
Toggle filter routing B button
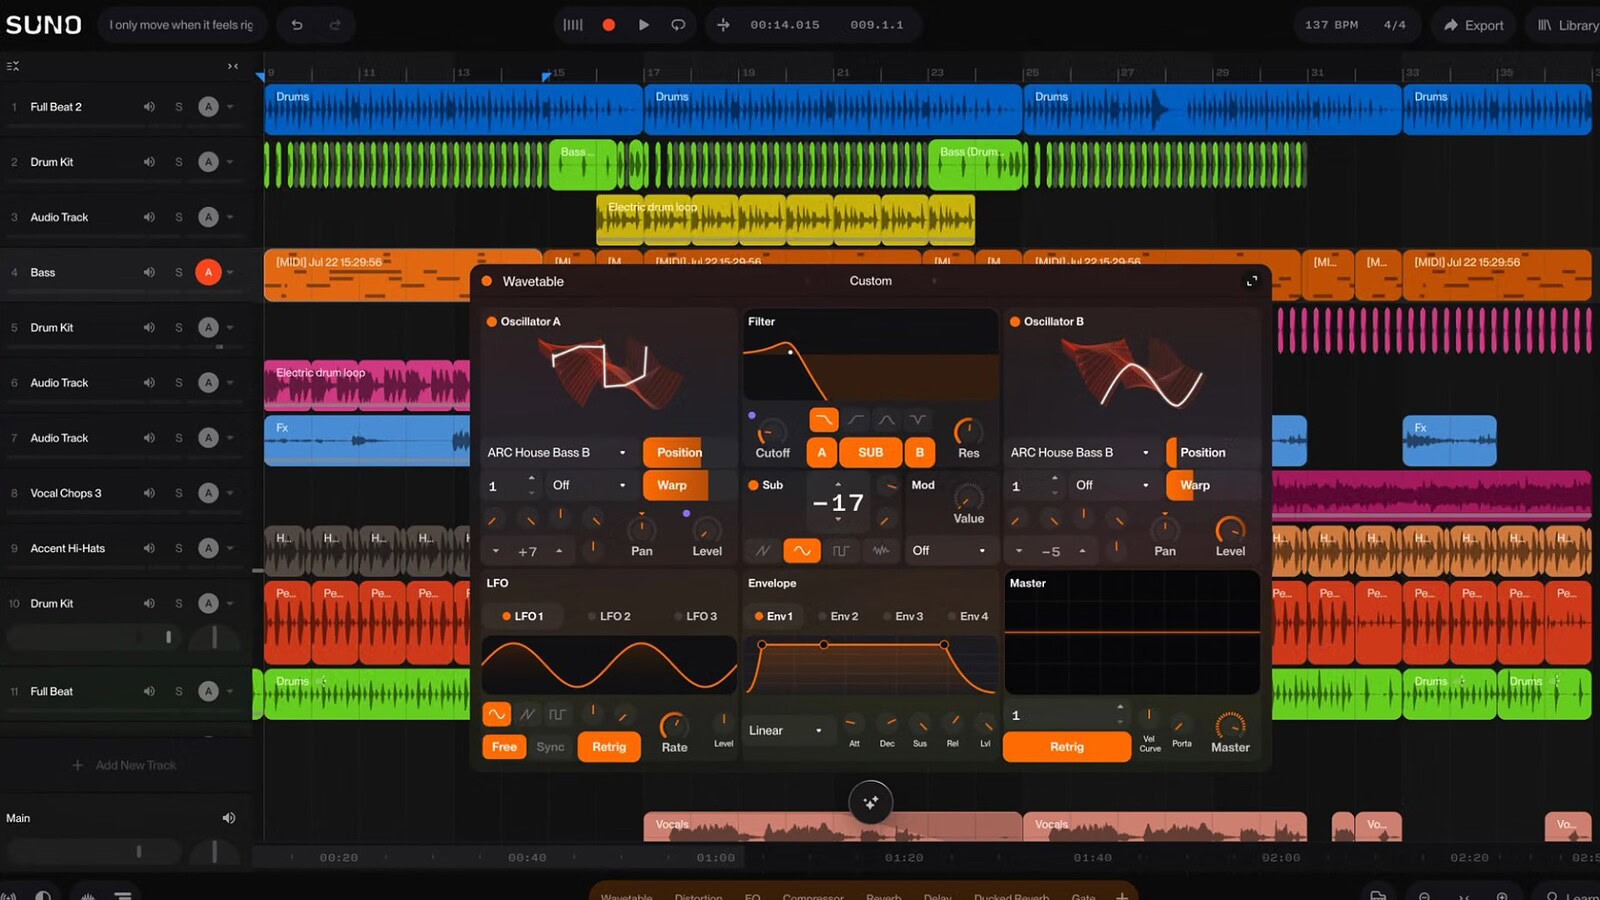coord(920,452)
